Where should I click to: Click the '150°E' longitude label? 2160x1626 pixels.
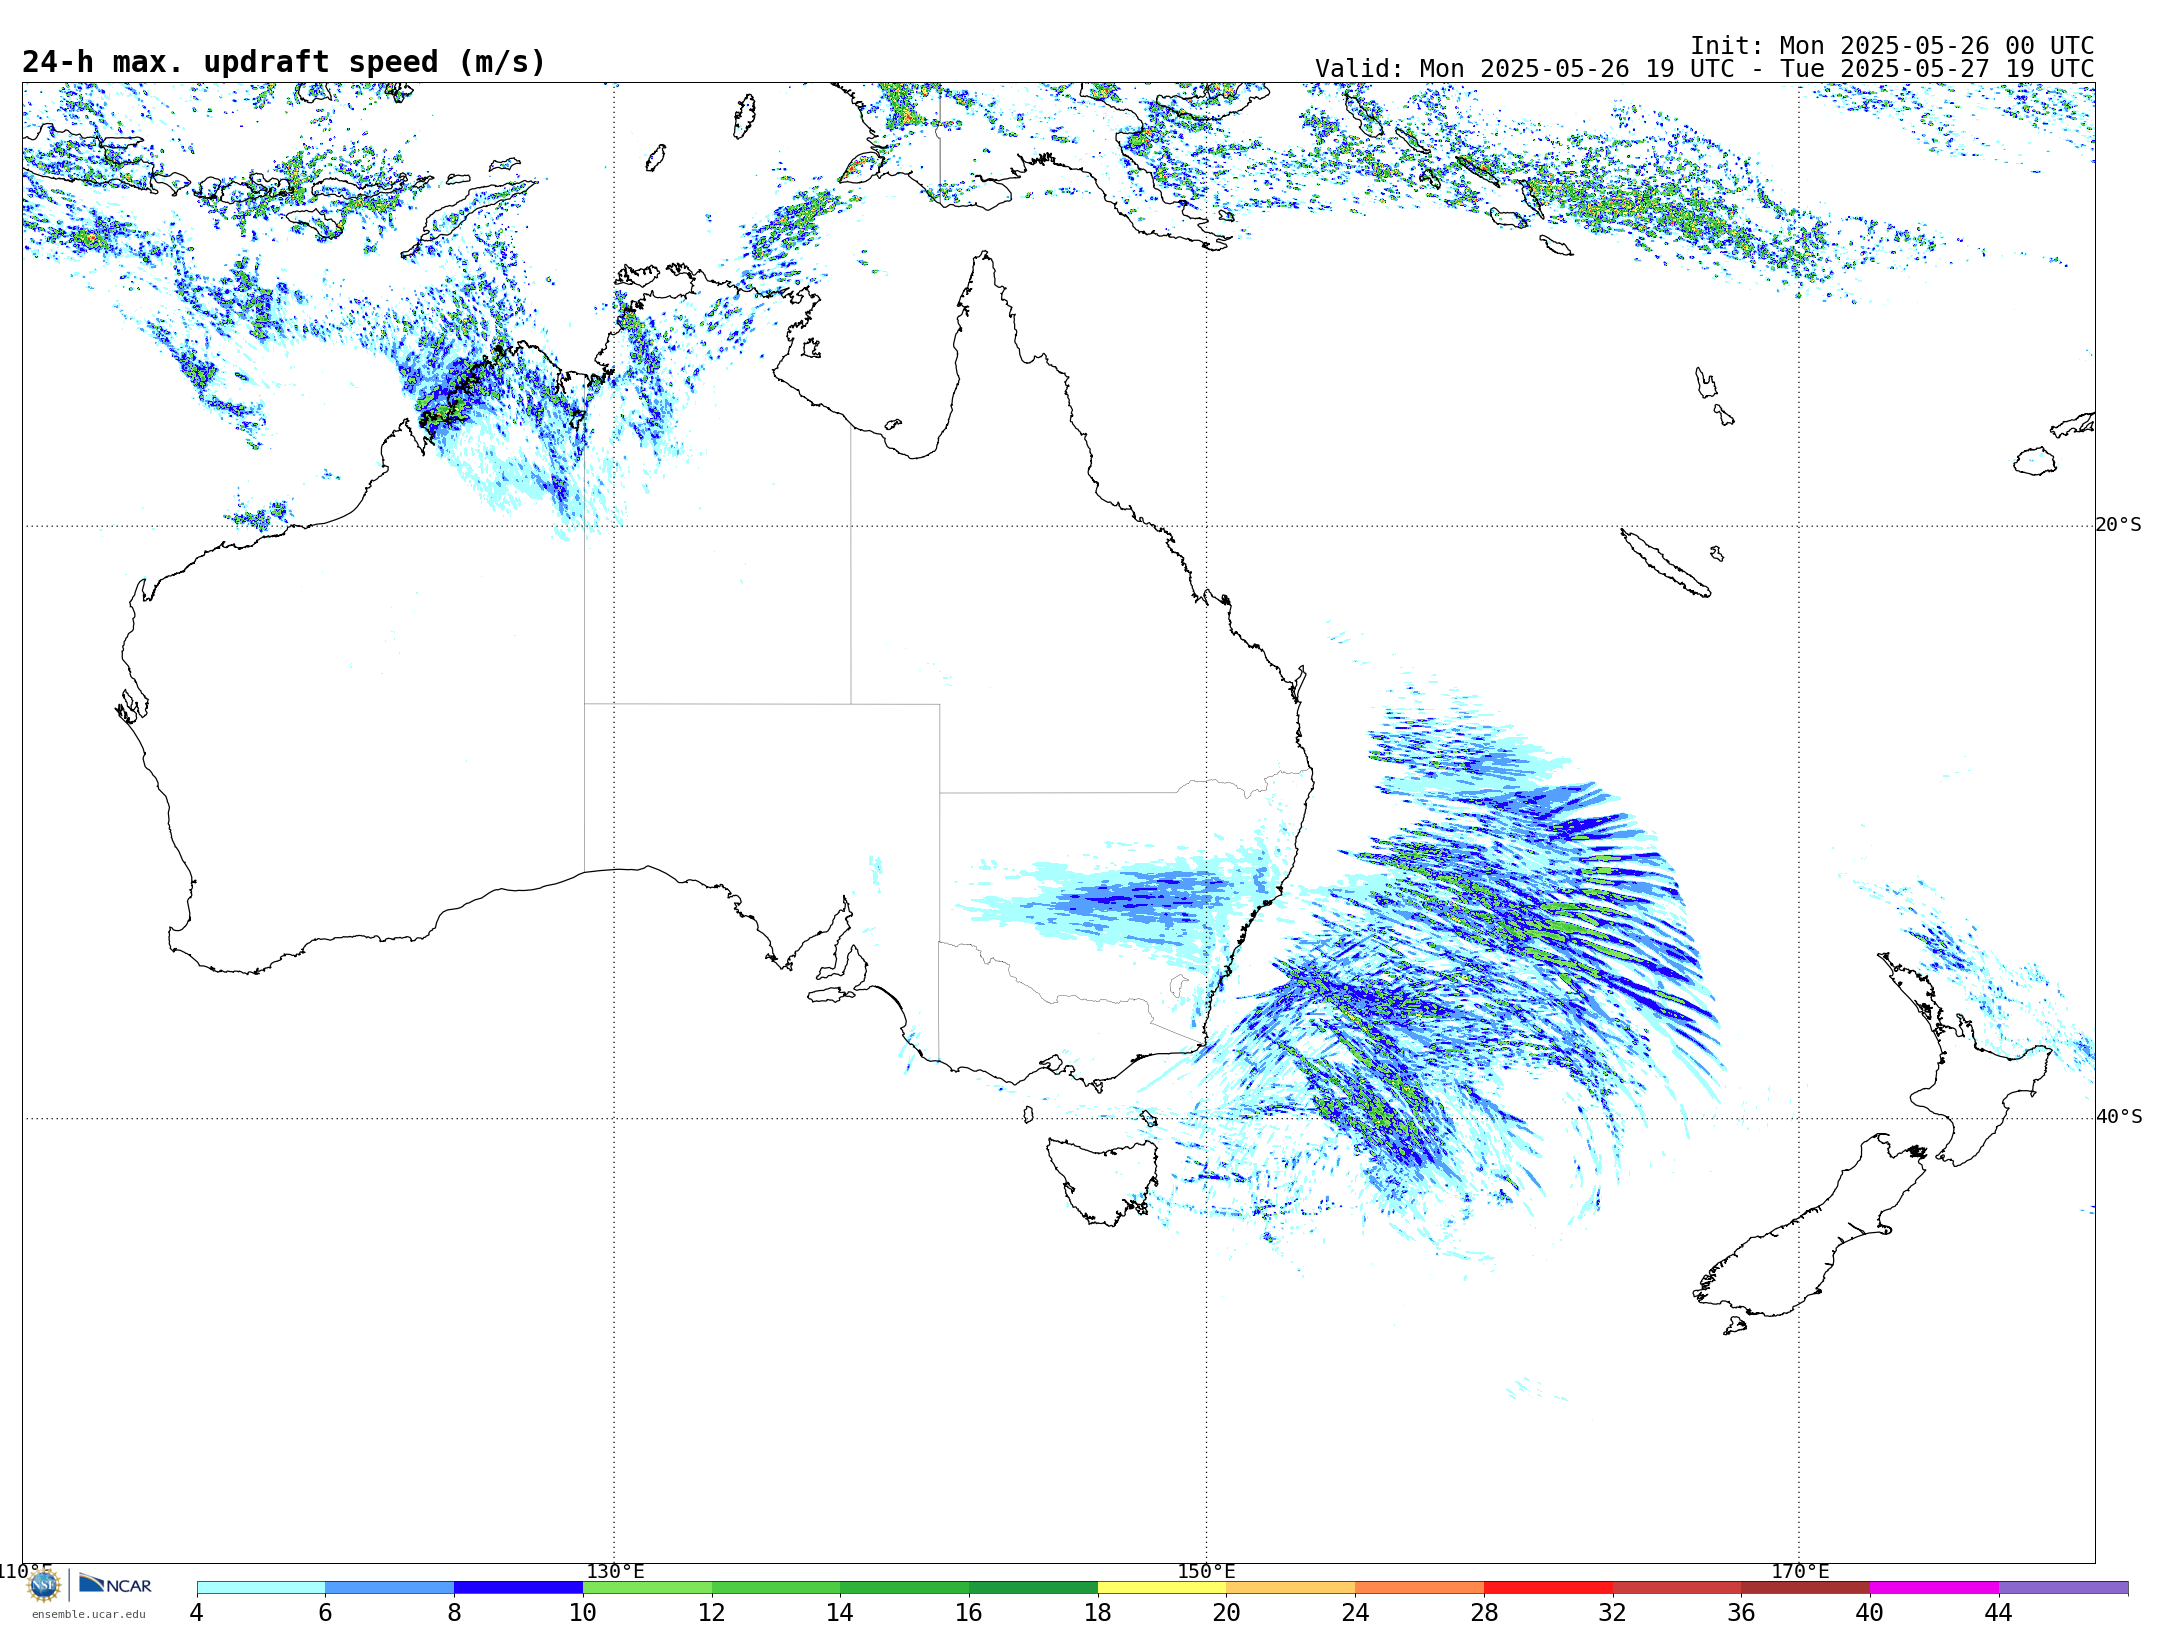click(x=1206, y=1571)
